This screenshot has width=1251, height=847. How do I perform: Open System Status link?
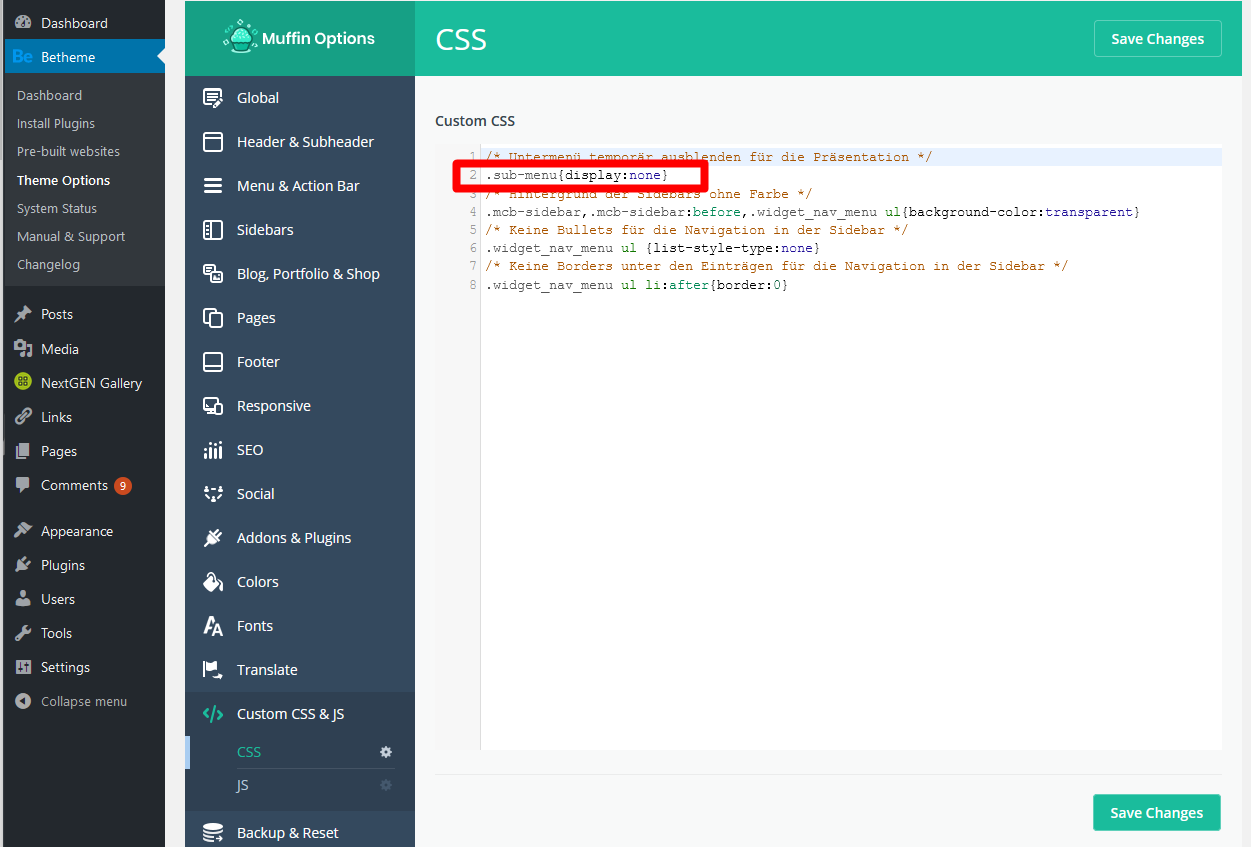(57, 208)
